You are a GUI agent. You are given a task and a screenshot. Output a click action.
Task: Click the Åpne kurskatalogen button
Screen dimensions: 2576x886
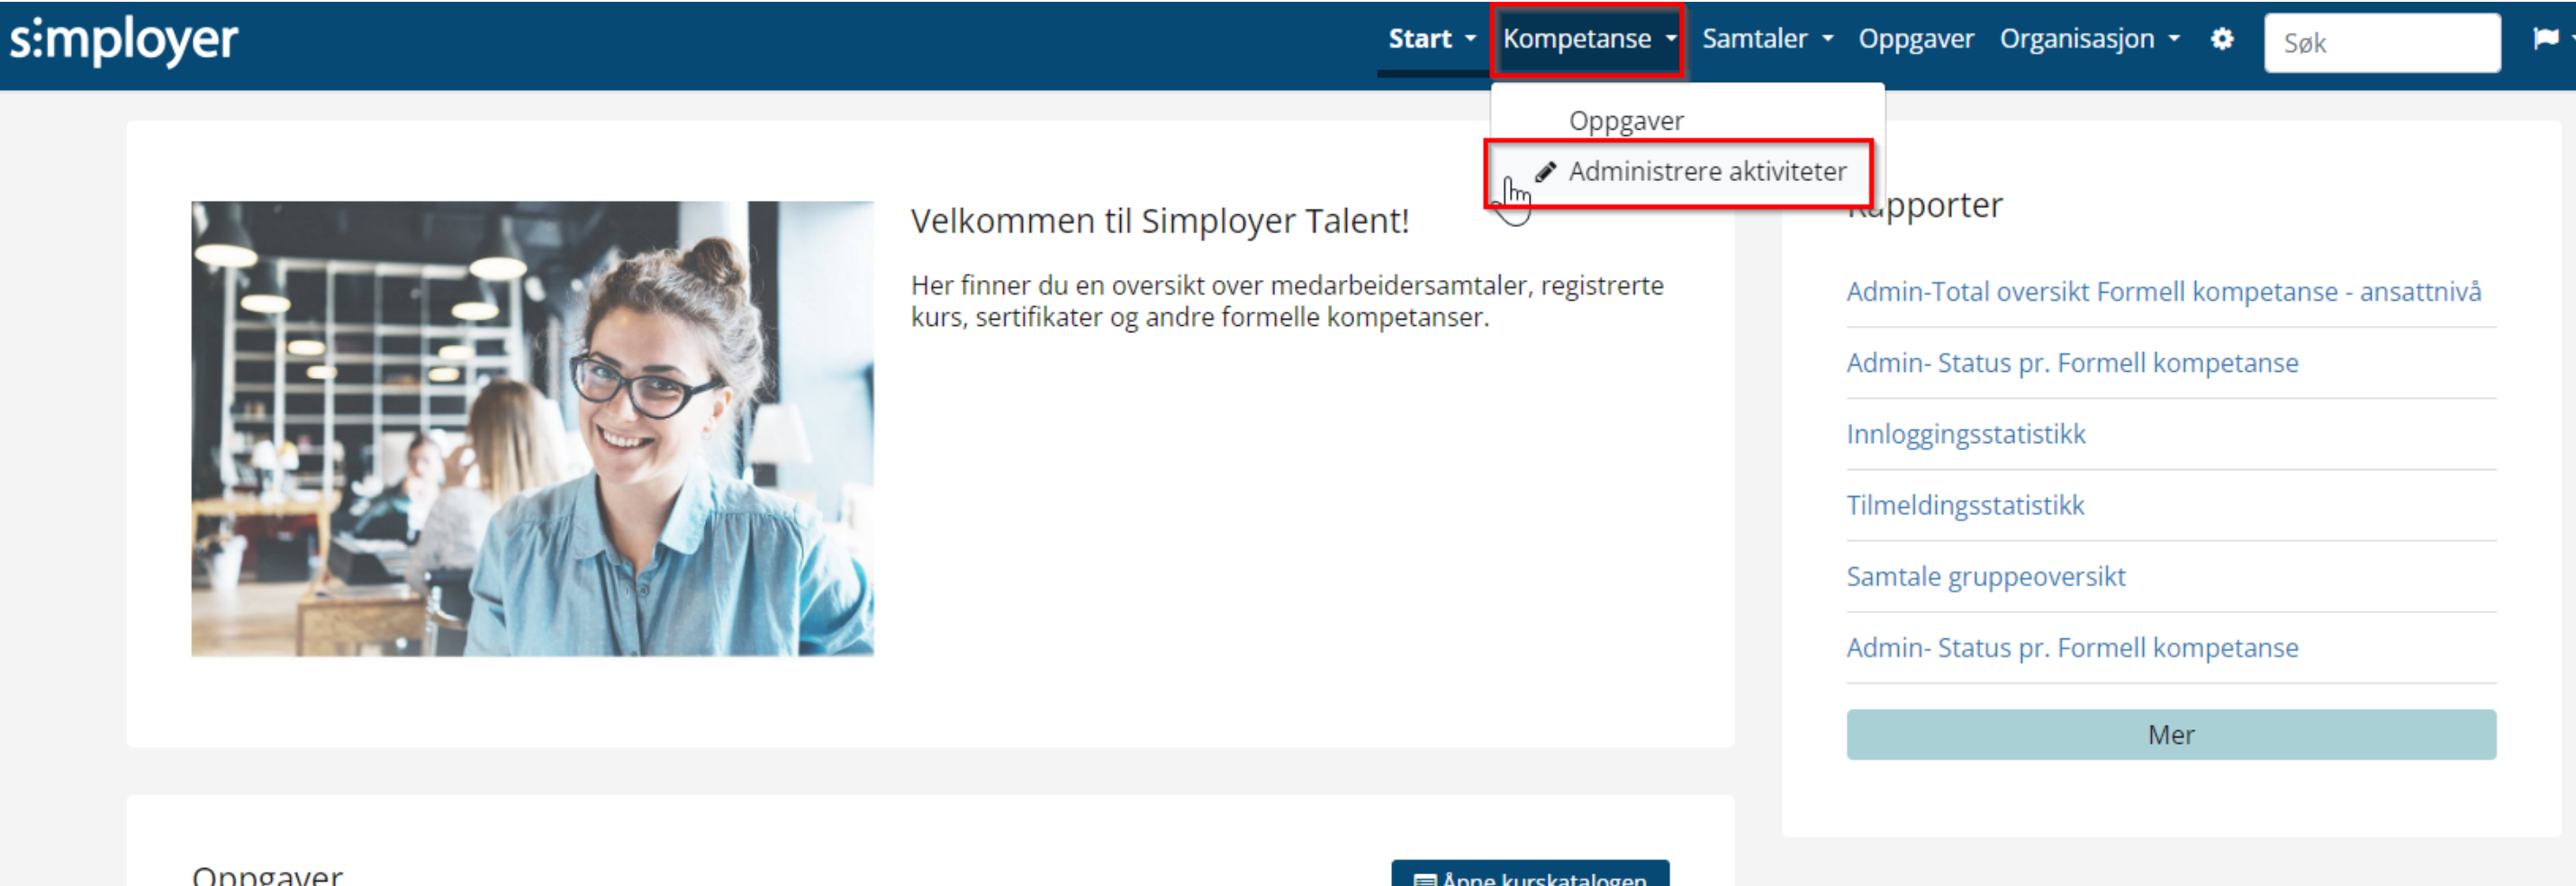[x=1529, y=874]
